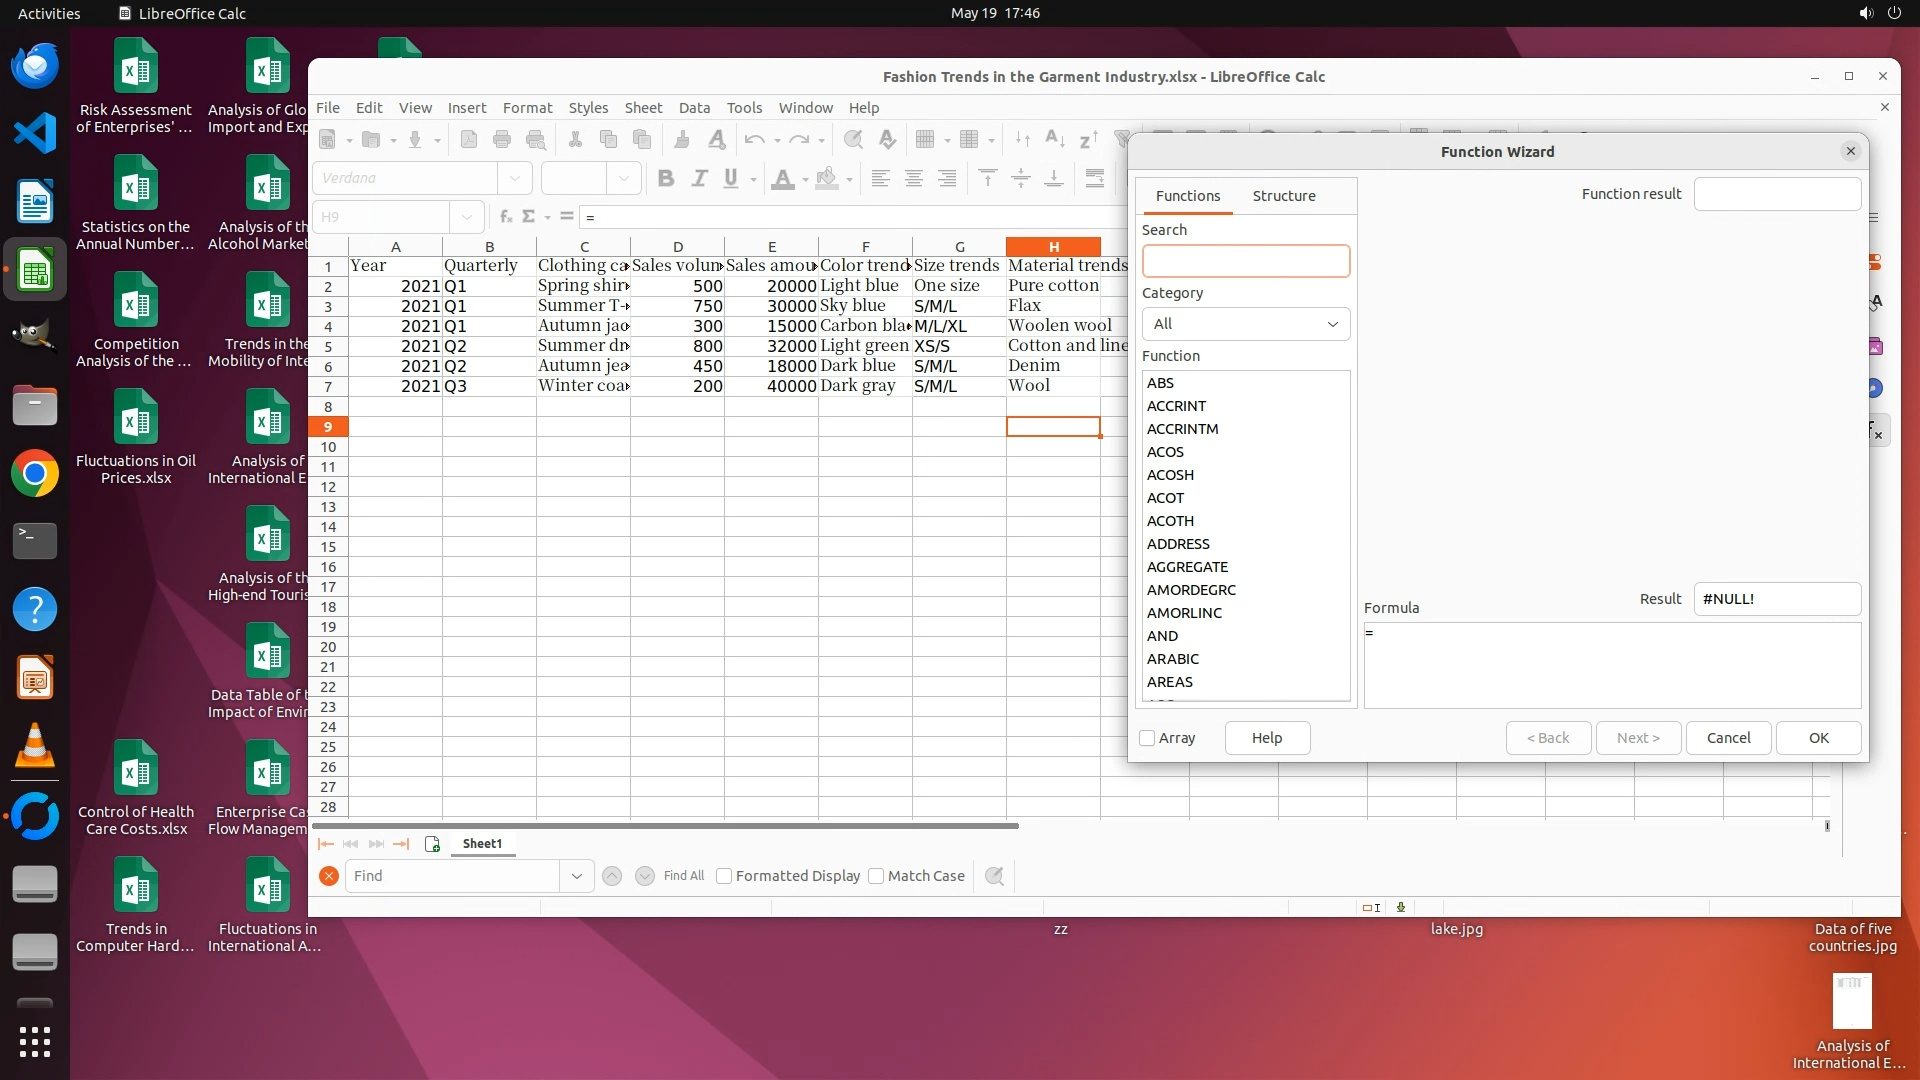Click the Export as PDF icon
This screenshot has height=1080, width=1920.
468,140
